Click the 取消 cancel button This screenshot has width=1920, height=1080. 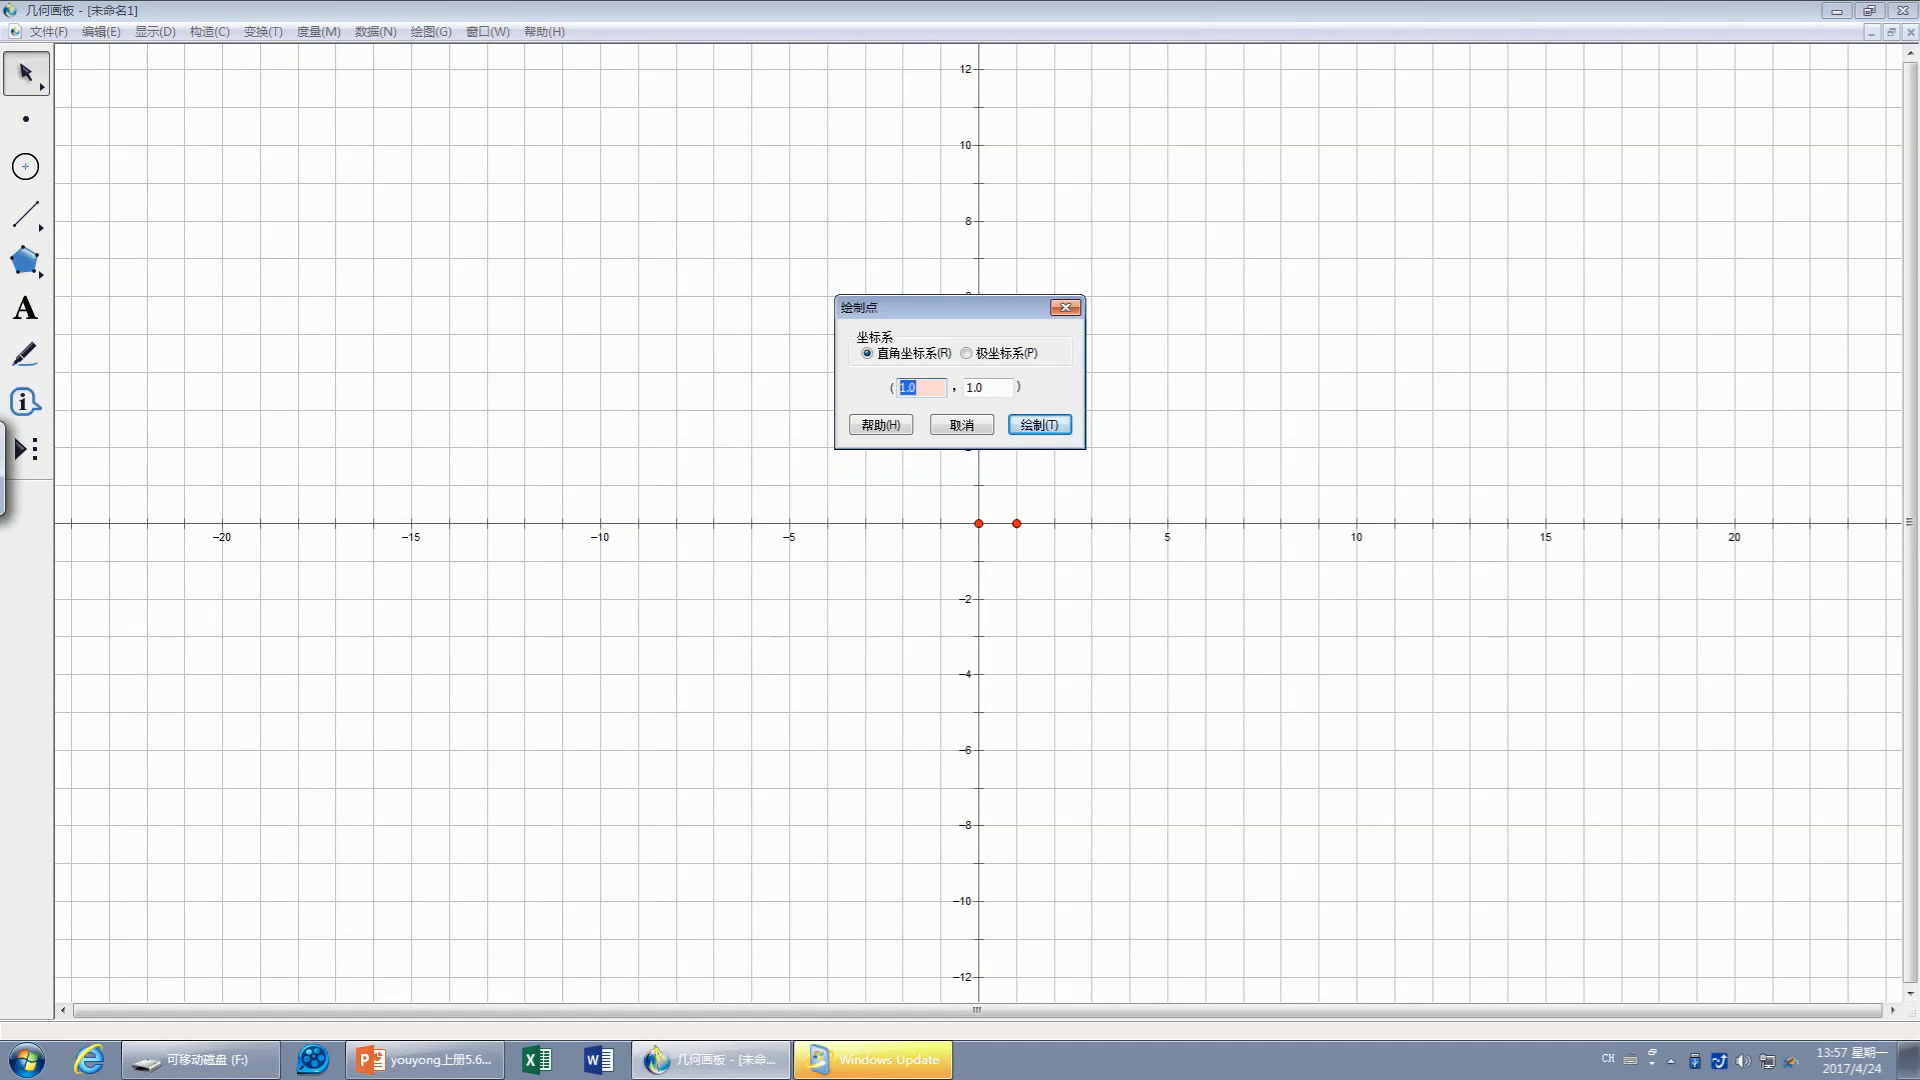coord(961,425)
